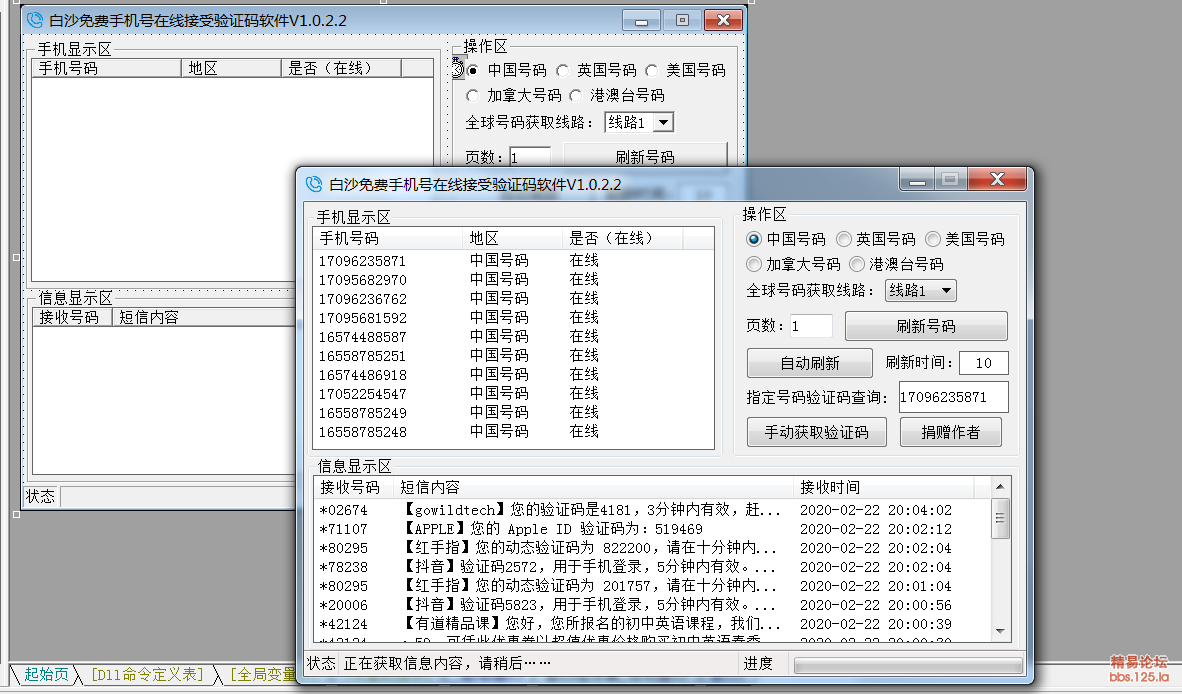The height and width of the screenshot is (694, 1182).
Task: Select the 港澳台号码 radio button in the front window
Action: 858,265
